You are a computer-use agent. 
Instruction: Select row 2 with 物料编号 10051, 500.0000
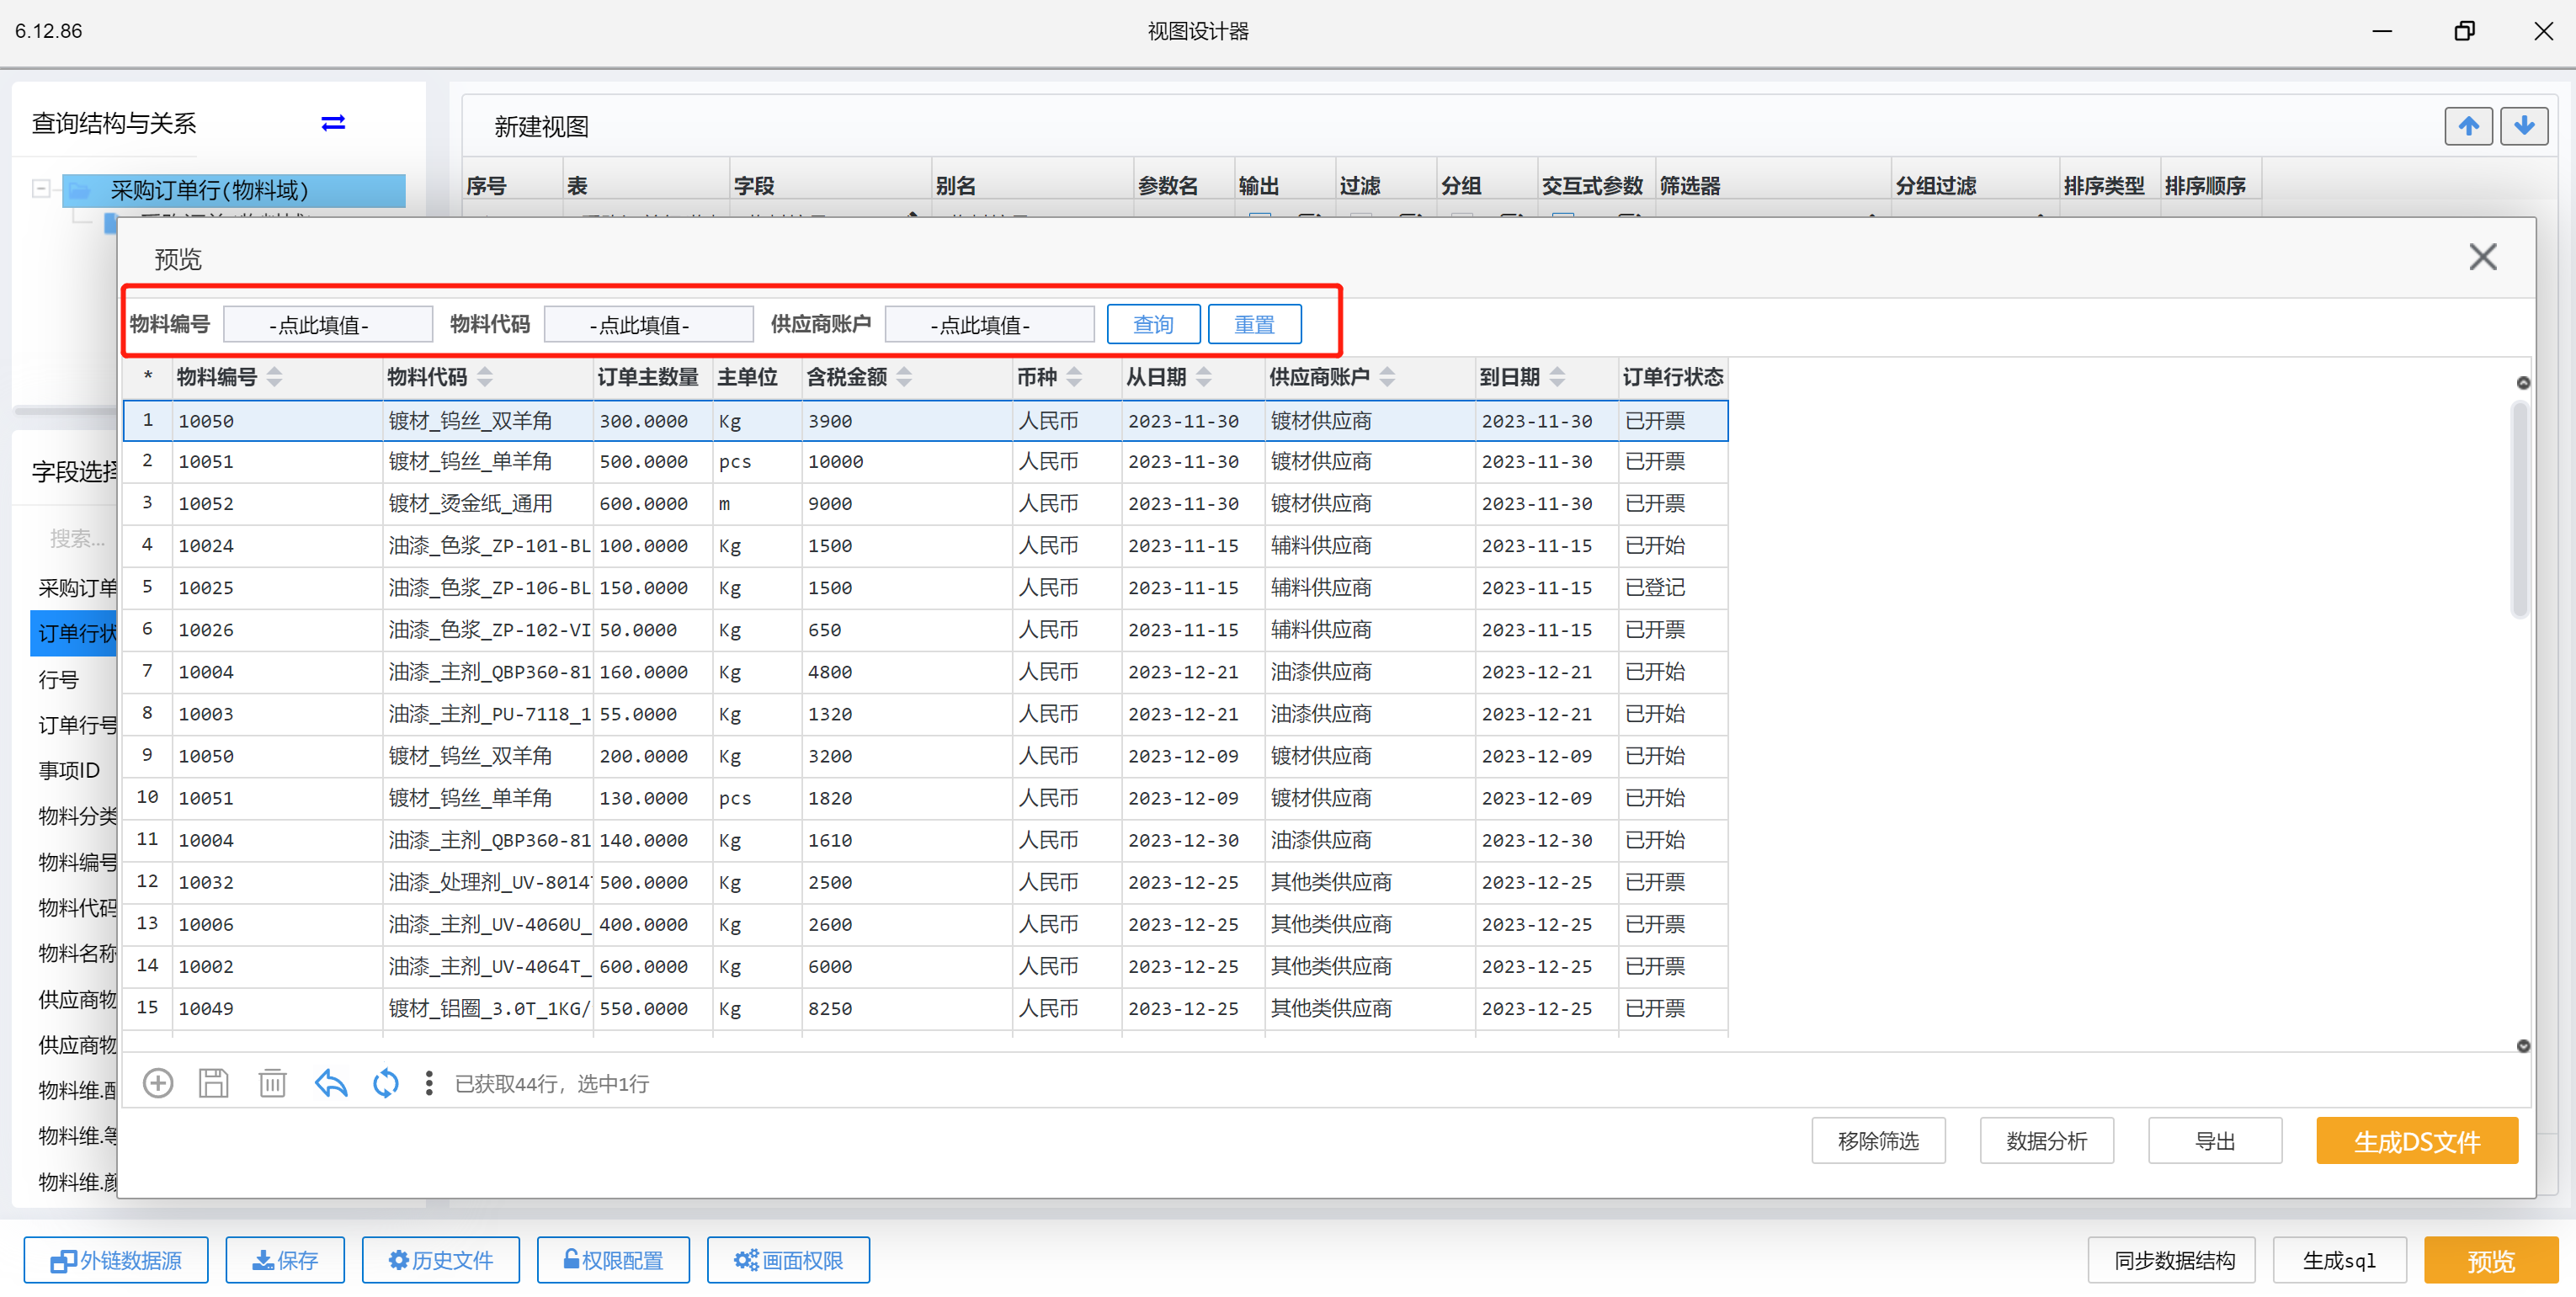(x=925, y=462)
